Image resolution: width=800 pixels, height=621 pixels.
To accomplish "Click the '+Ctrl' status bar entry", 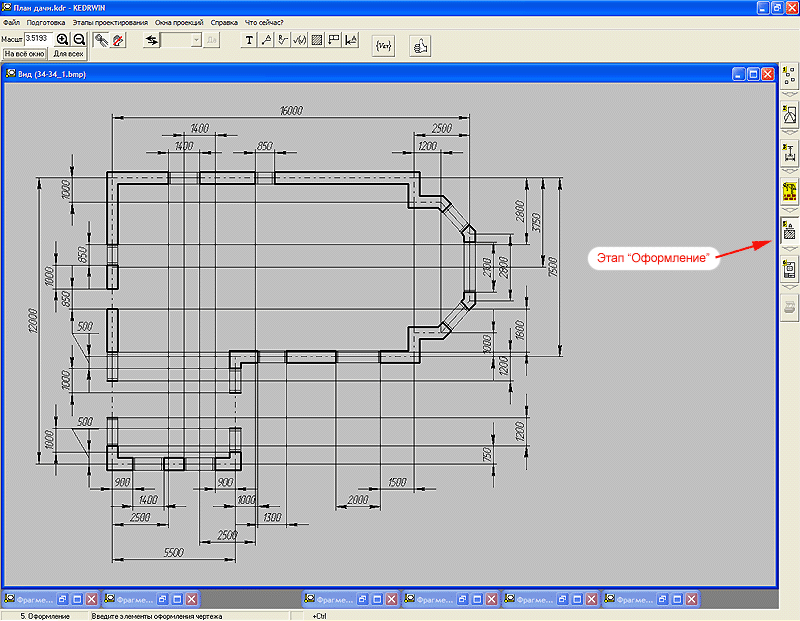I will 319,616.
